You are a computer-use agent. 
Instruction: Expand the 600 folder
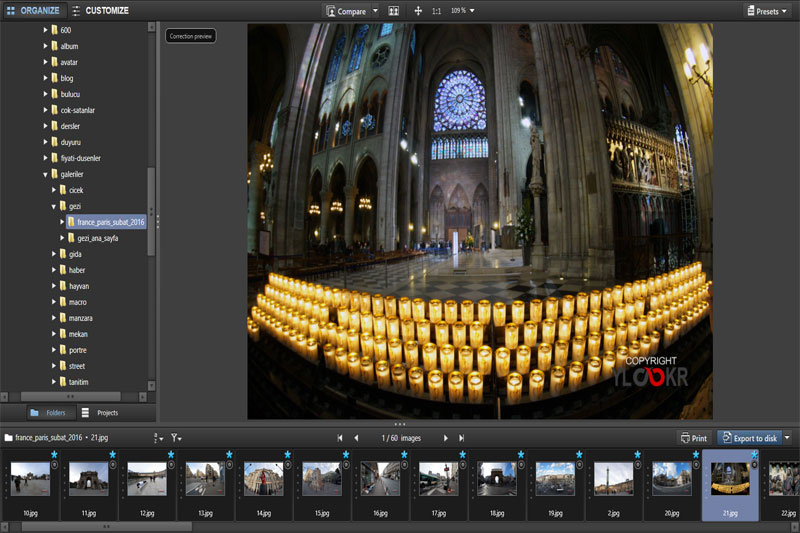click(45, 30)
